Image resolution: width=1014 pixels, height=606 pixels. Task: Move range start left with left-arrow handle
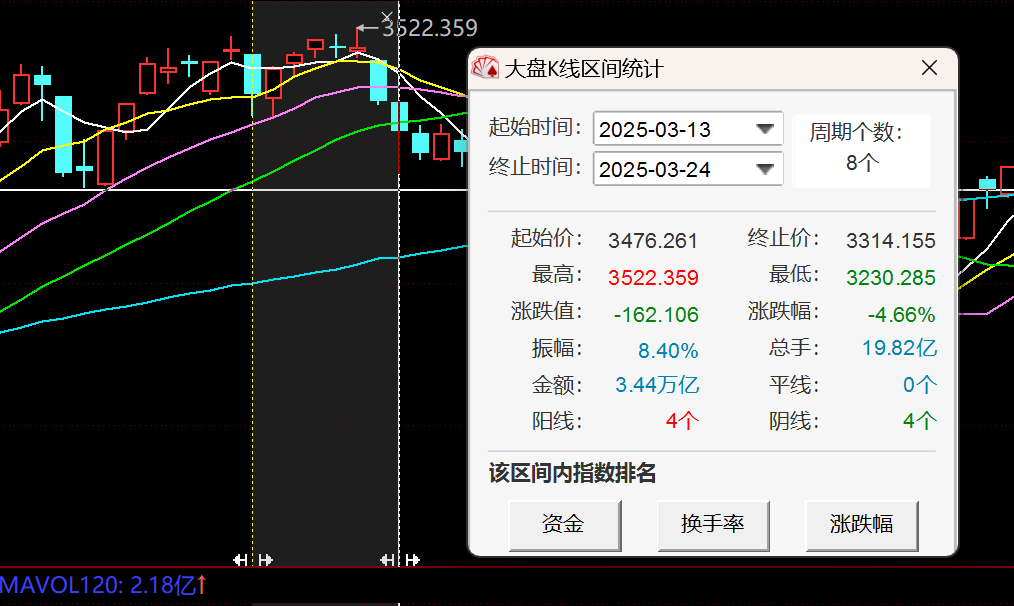click(x=240, y=560)
